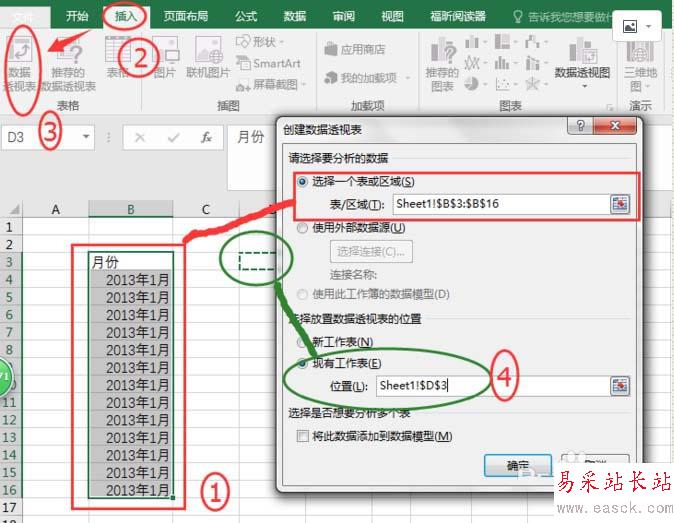The height and width of the screenshot is (523, 674).
Task: Click cell B3 containing 月份
Action: (x=131, y=262)
